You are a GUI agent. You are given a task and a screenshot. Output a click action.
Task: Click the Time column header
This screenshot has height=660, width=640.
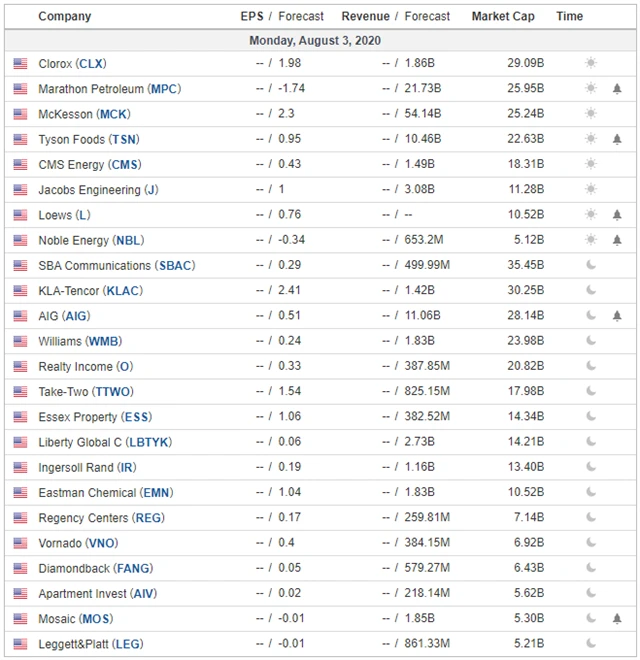[x=570, y=16]
